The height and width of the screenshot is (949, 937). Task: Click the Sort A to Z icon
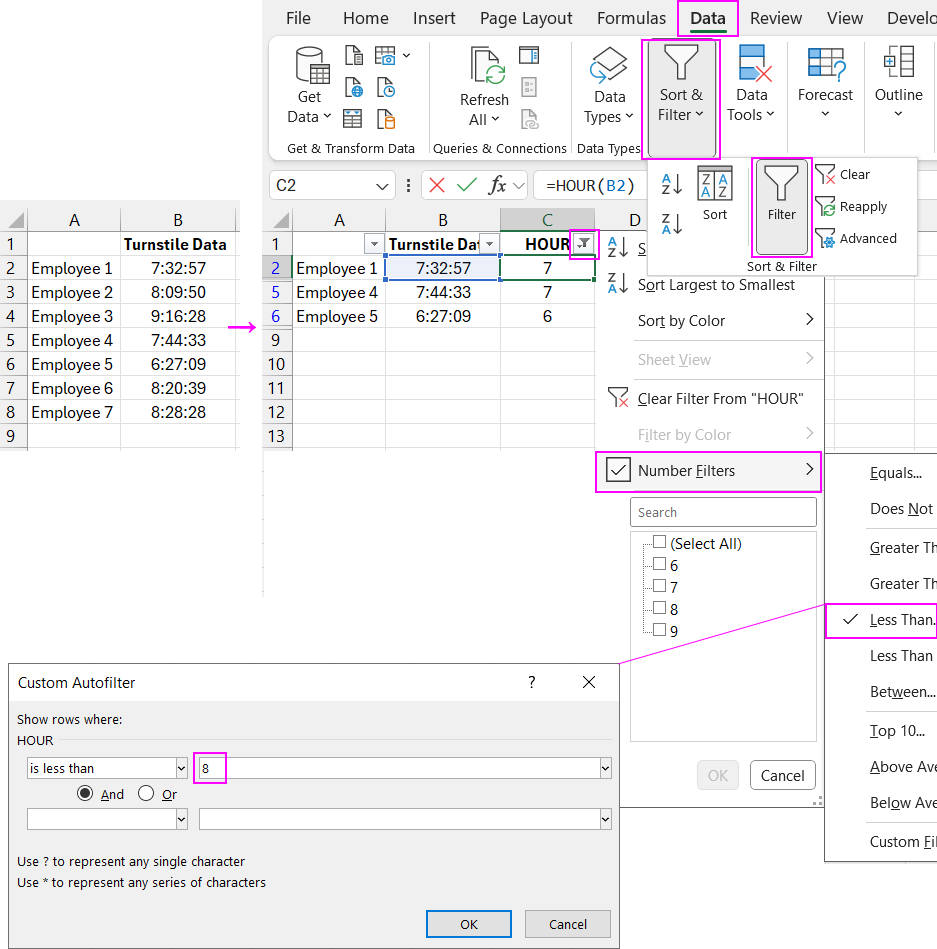[672, 183]
